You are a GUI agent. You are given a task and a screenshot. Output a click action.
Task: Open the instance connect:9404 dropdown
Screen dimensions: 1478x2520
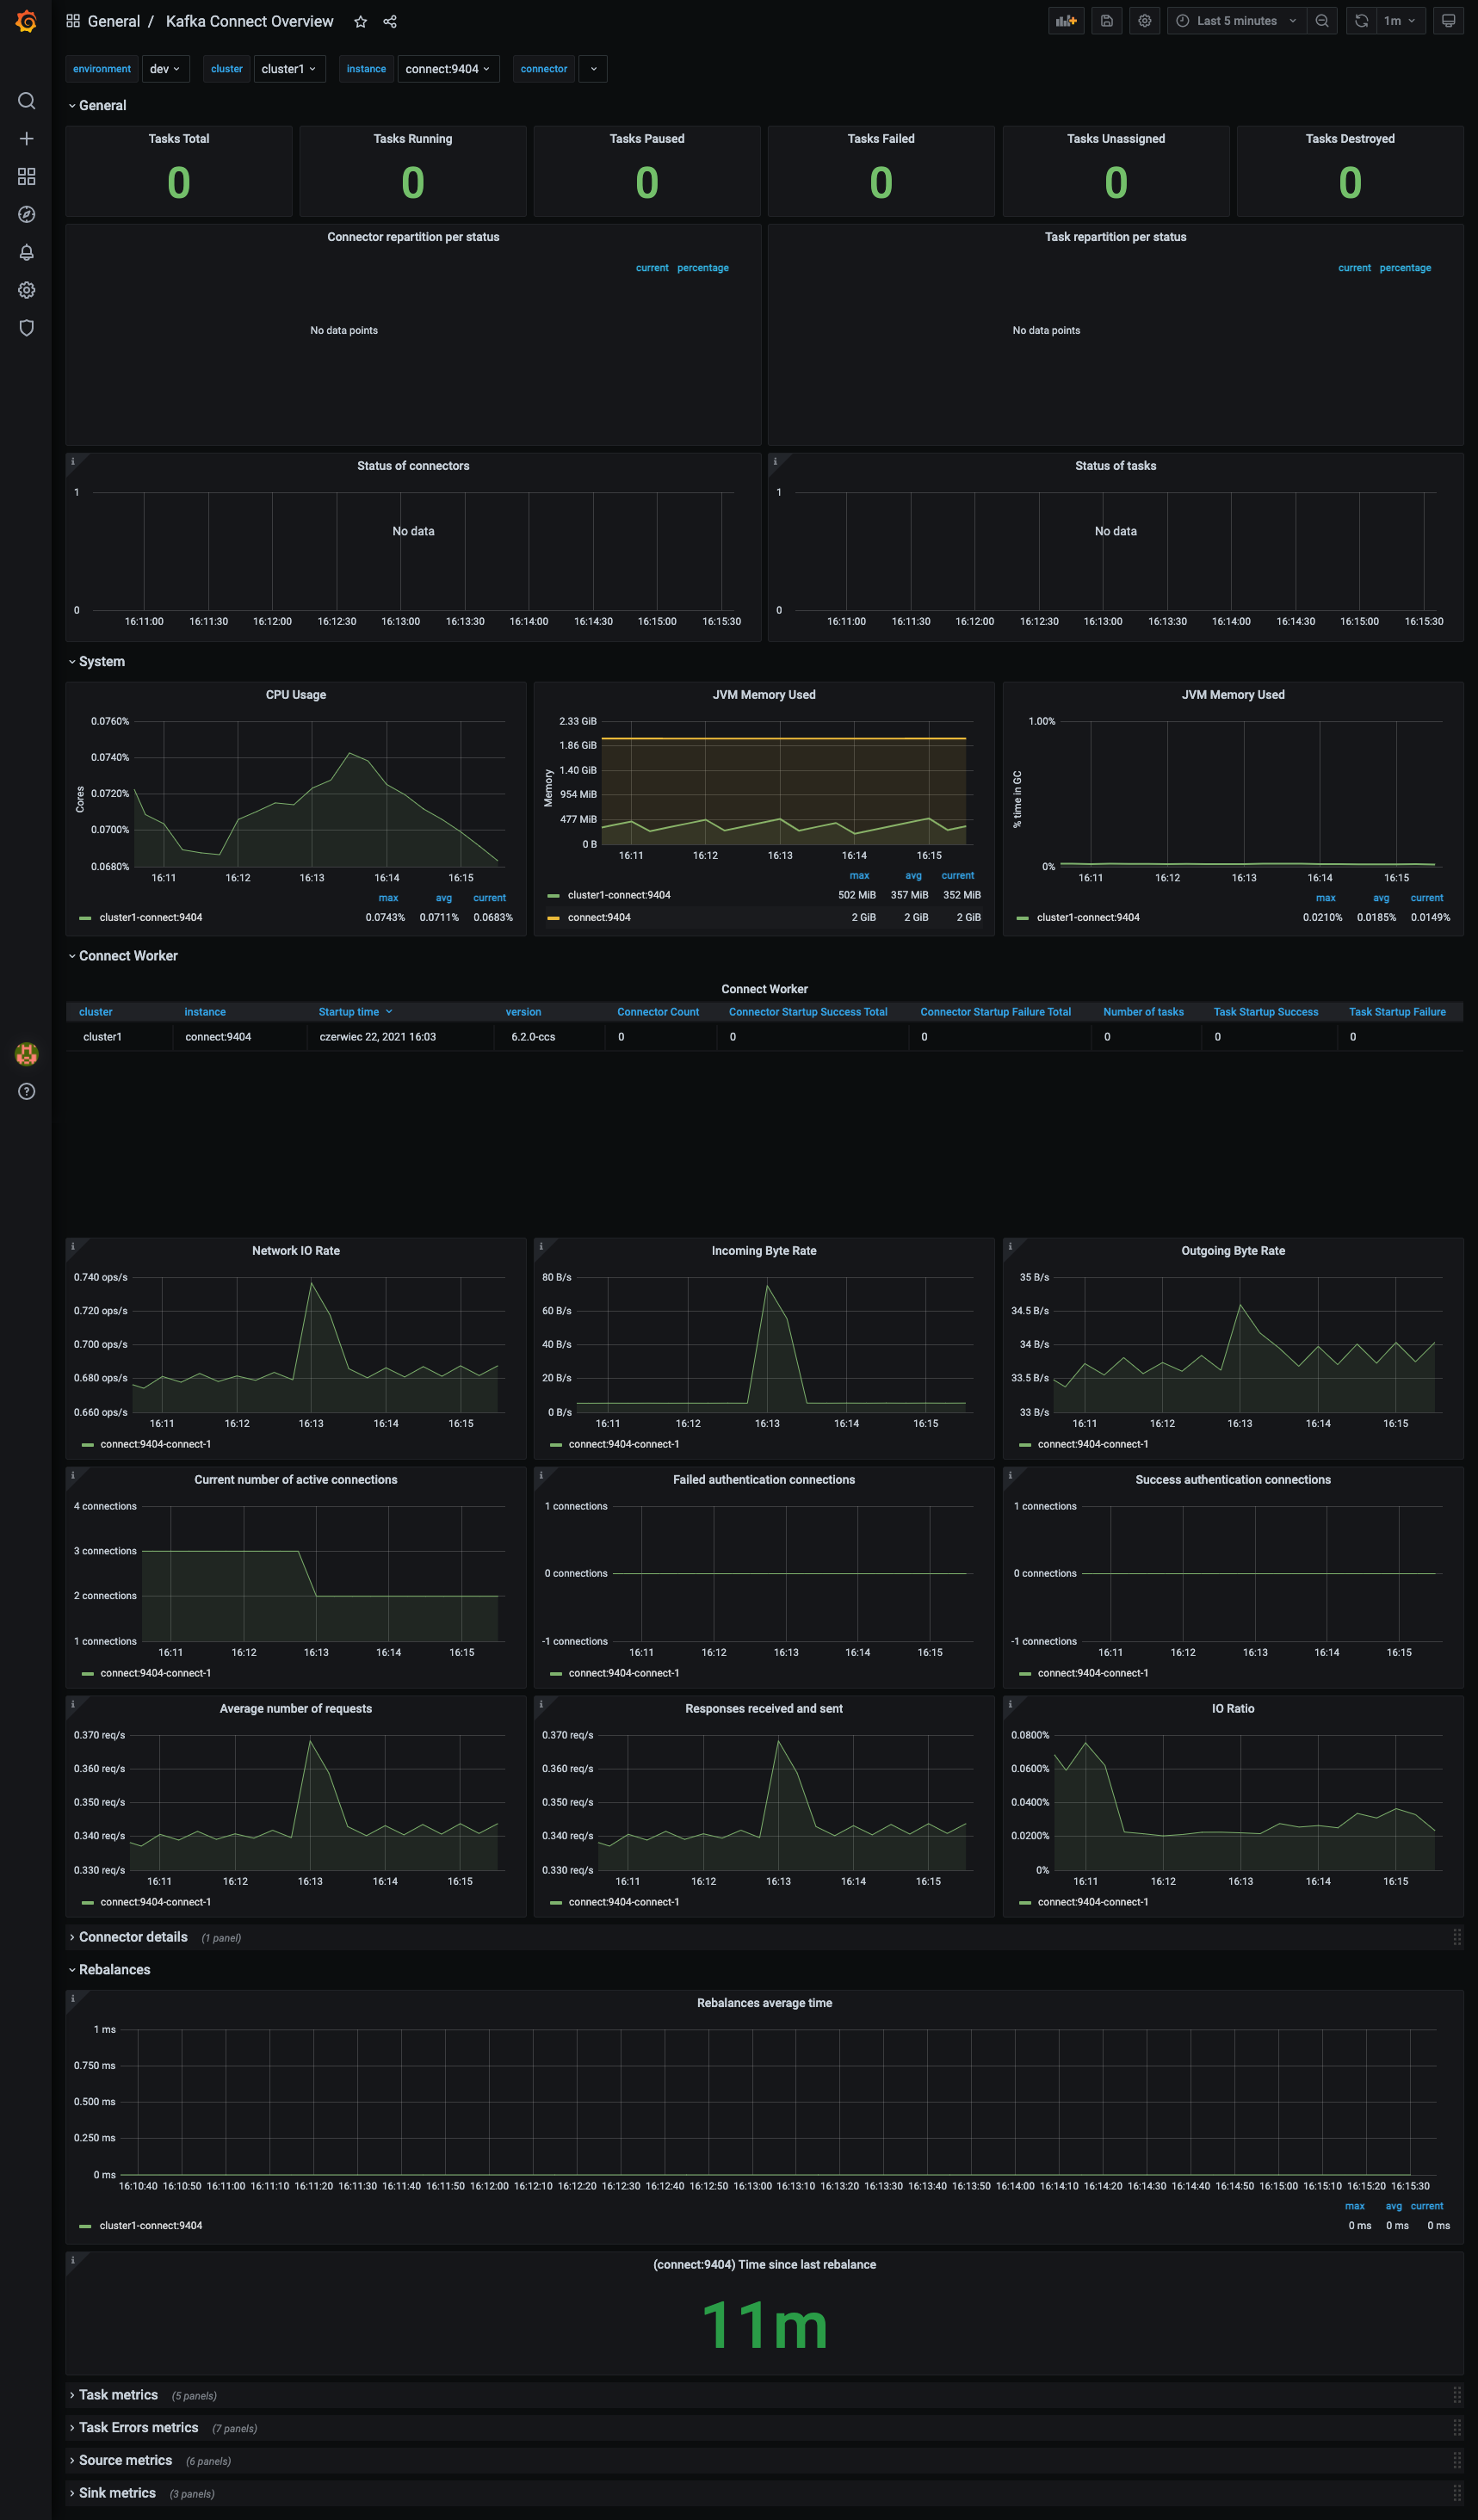point(448,69)
